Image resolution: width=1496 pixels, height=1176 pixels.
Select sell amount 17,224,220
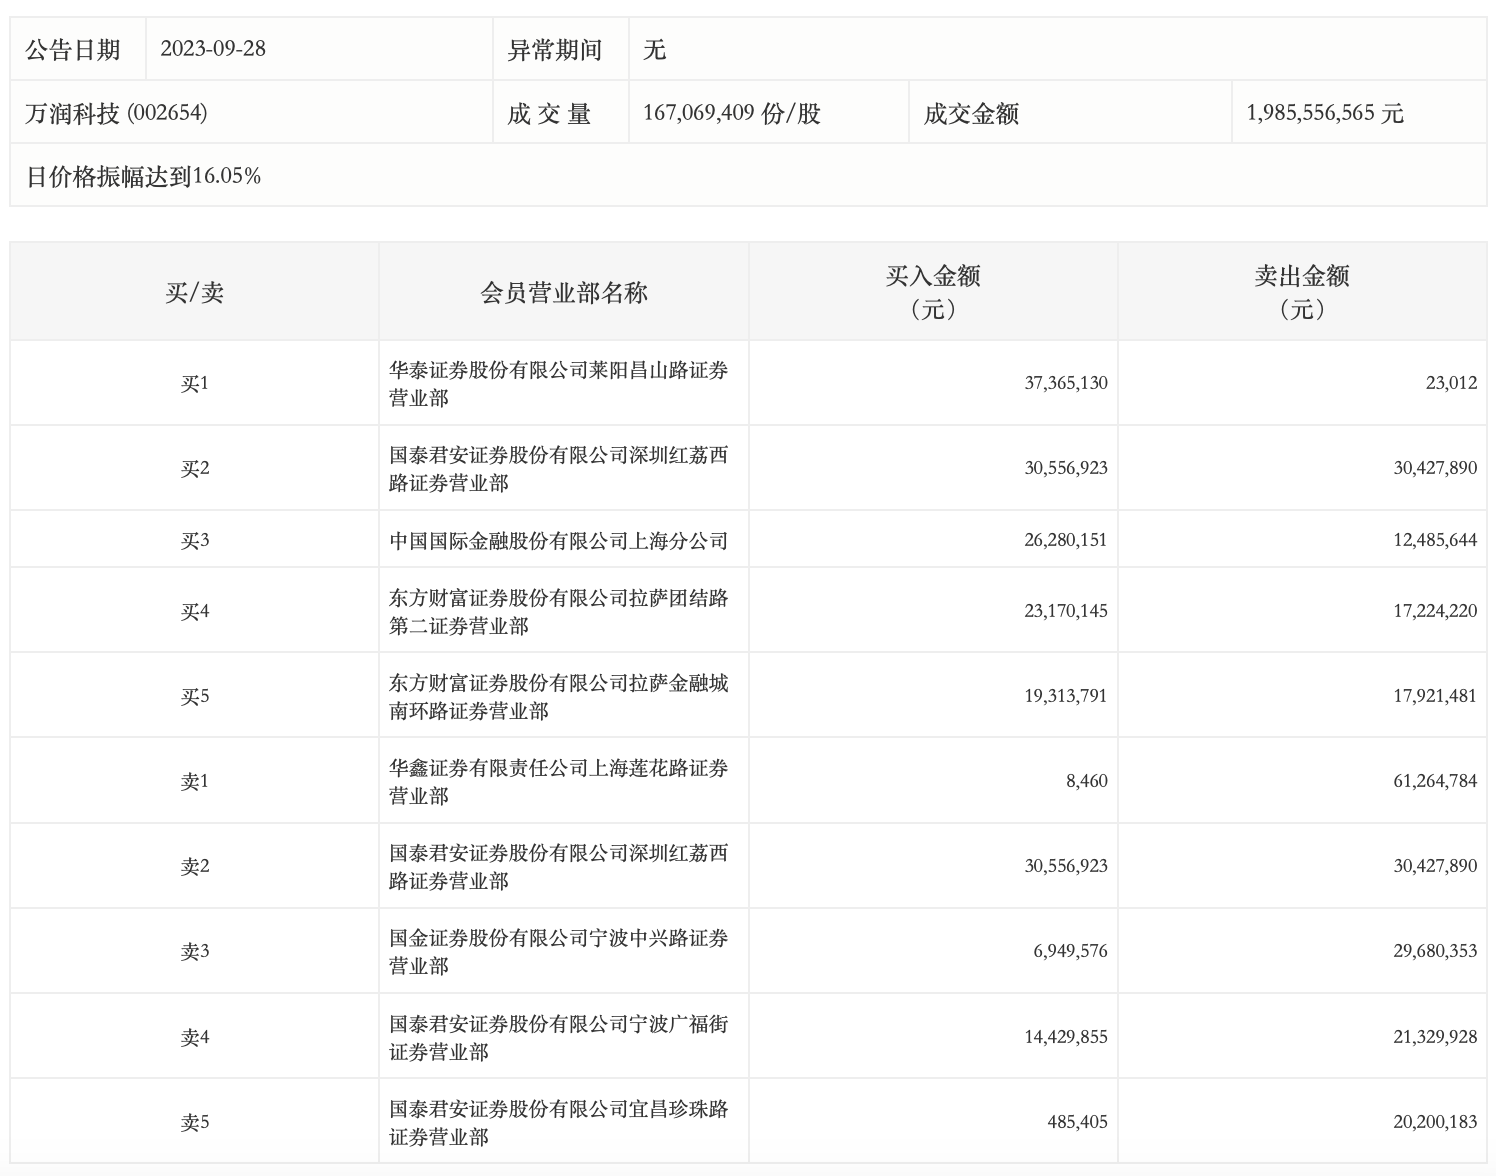point(1435,611)
